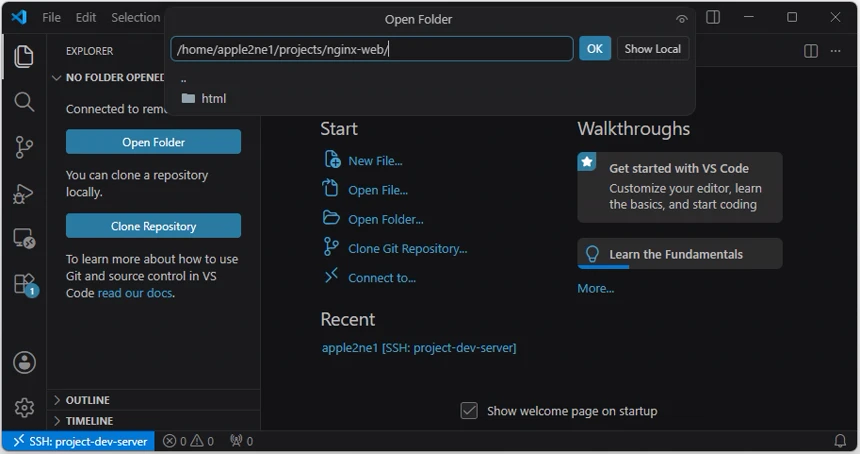Open the File menu
The image size is (860, 454).
point(52,18)
